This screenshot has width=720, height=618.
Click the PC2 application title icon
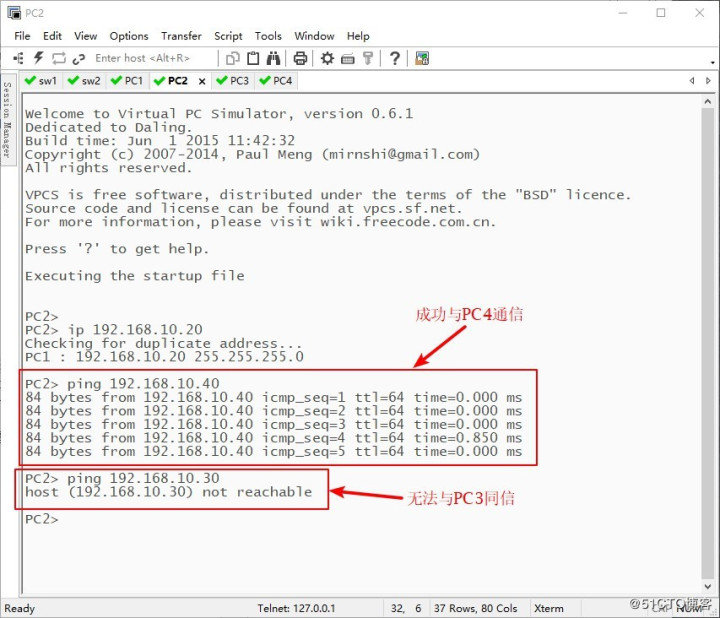[14, 13]
